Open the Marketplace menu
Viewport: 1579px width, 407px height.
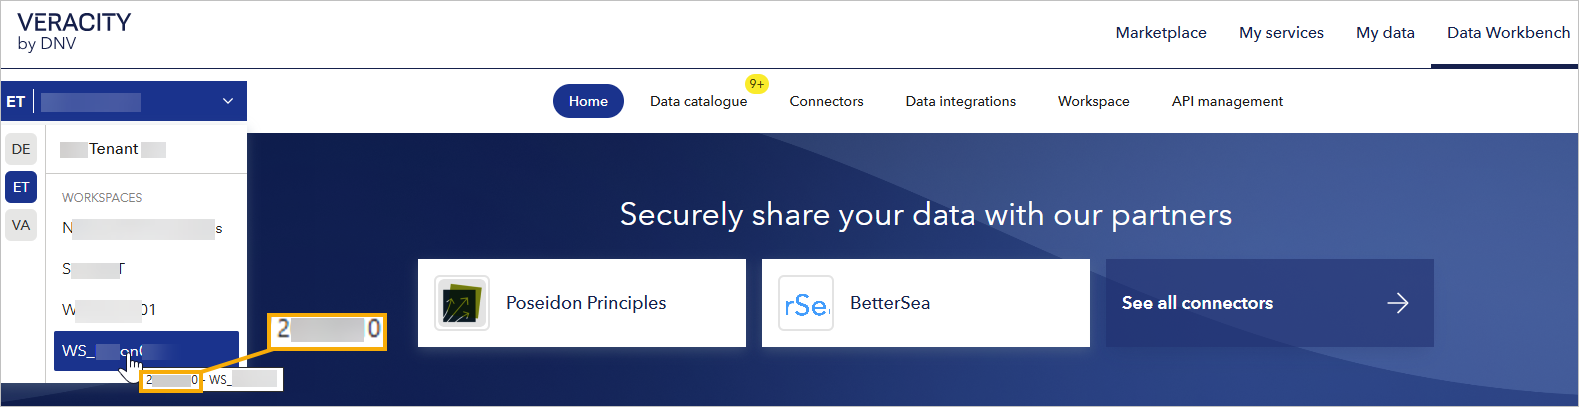[1161, 33]
